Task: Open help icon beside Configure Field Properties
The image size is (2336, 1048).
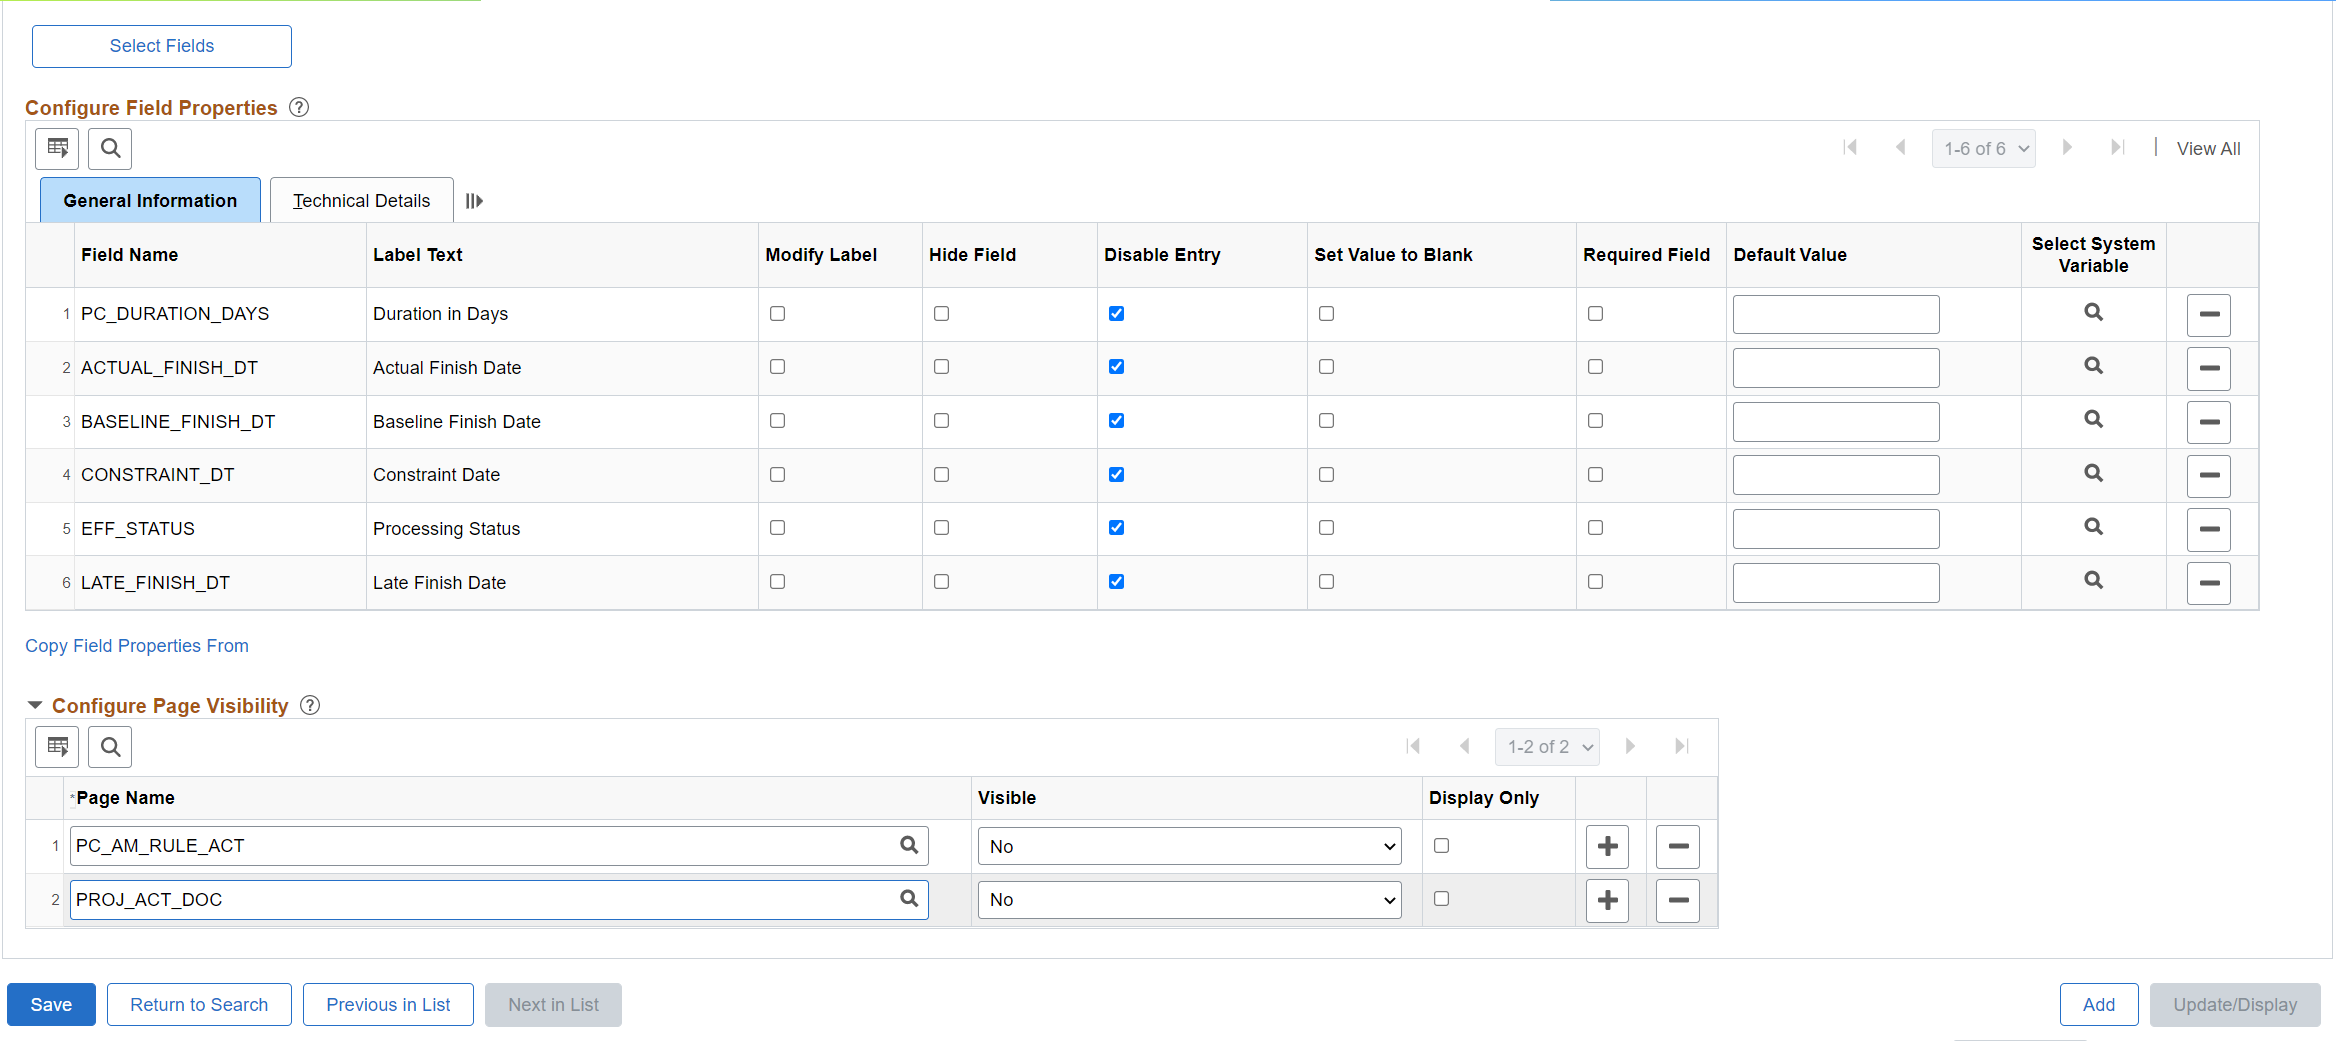Action: click(299, 107)
